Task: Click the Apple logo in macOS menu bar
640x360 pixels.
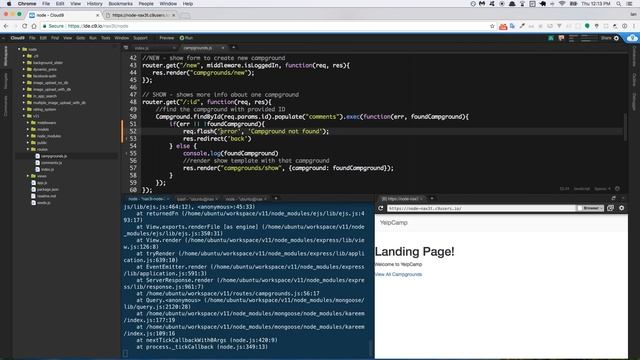Action: [9, 4]
